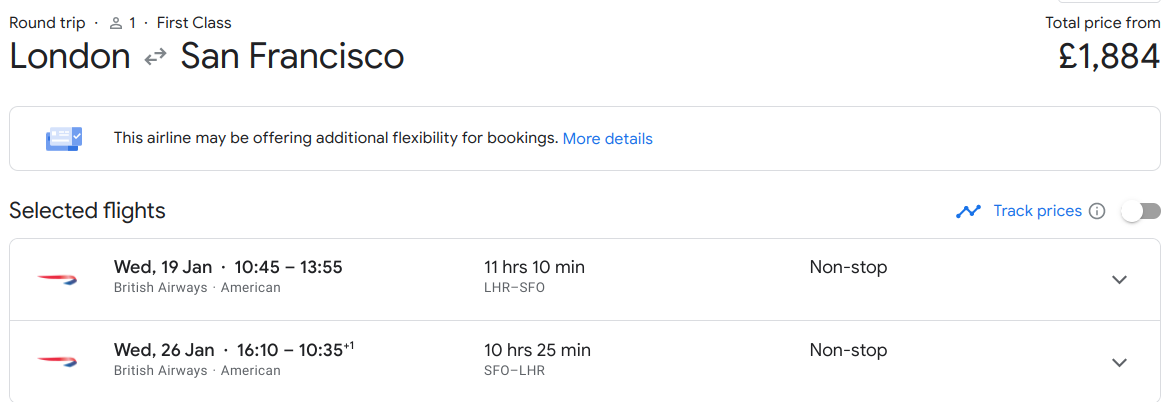Select the 10:45 – 13:55 departure time text
This screenshot has width=1165, height=402.
tap(288, 267)
